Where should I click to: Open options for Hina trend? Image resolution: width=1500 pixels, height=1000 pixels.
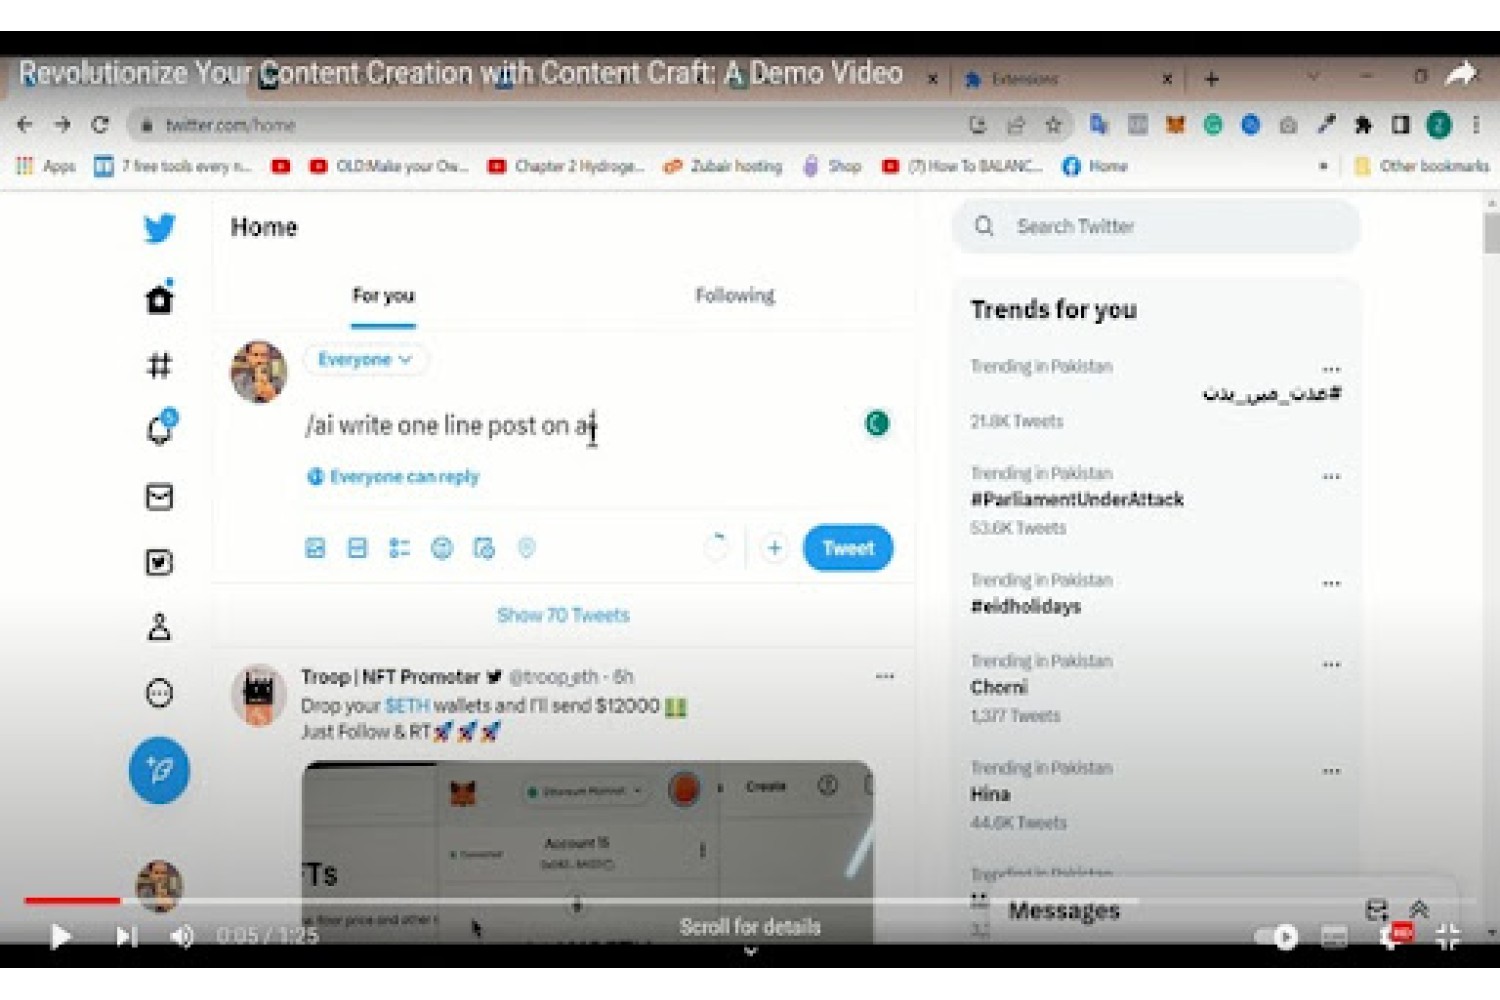tap(1331, 772)
